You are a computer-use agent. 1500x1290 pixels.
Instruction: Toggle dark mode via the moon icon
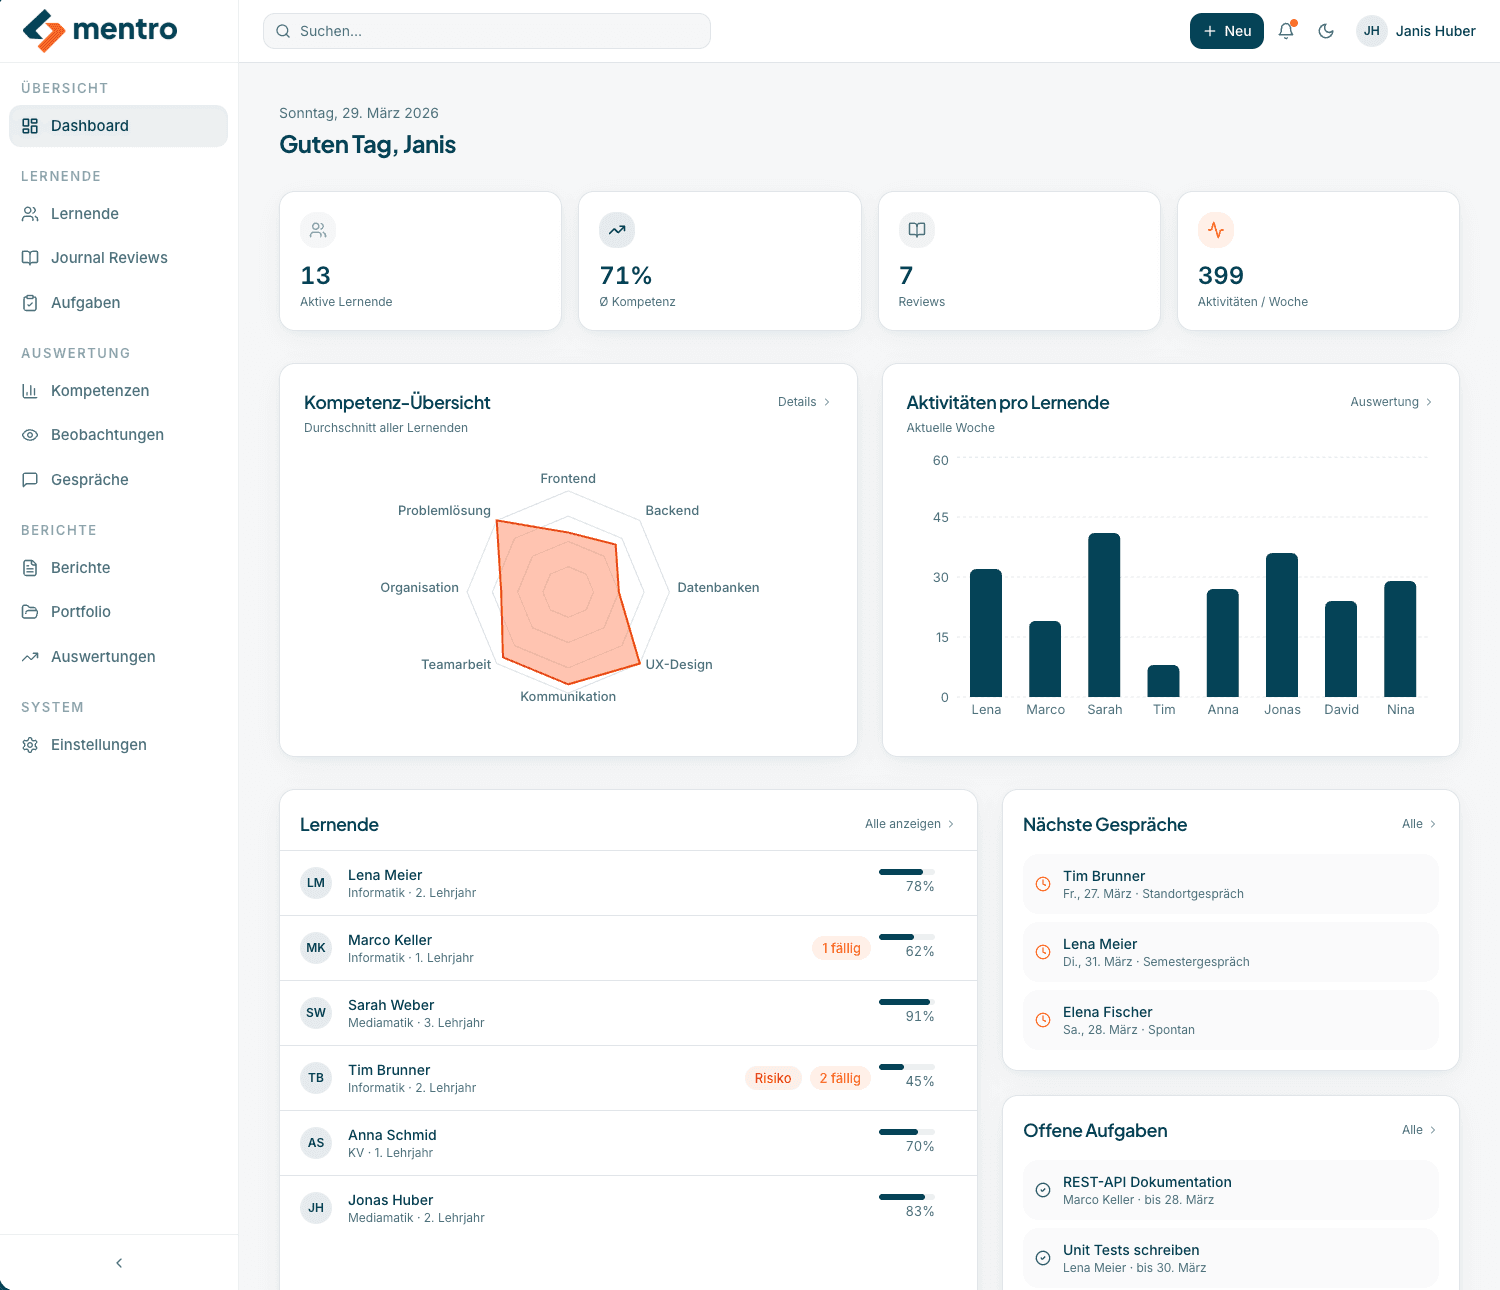pos(1326,31)
